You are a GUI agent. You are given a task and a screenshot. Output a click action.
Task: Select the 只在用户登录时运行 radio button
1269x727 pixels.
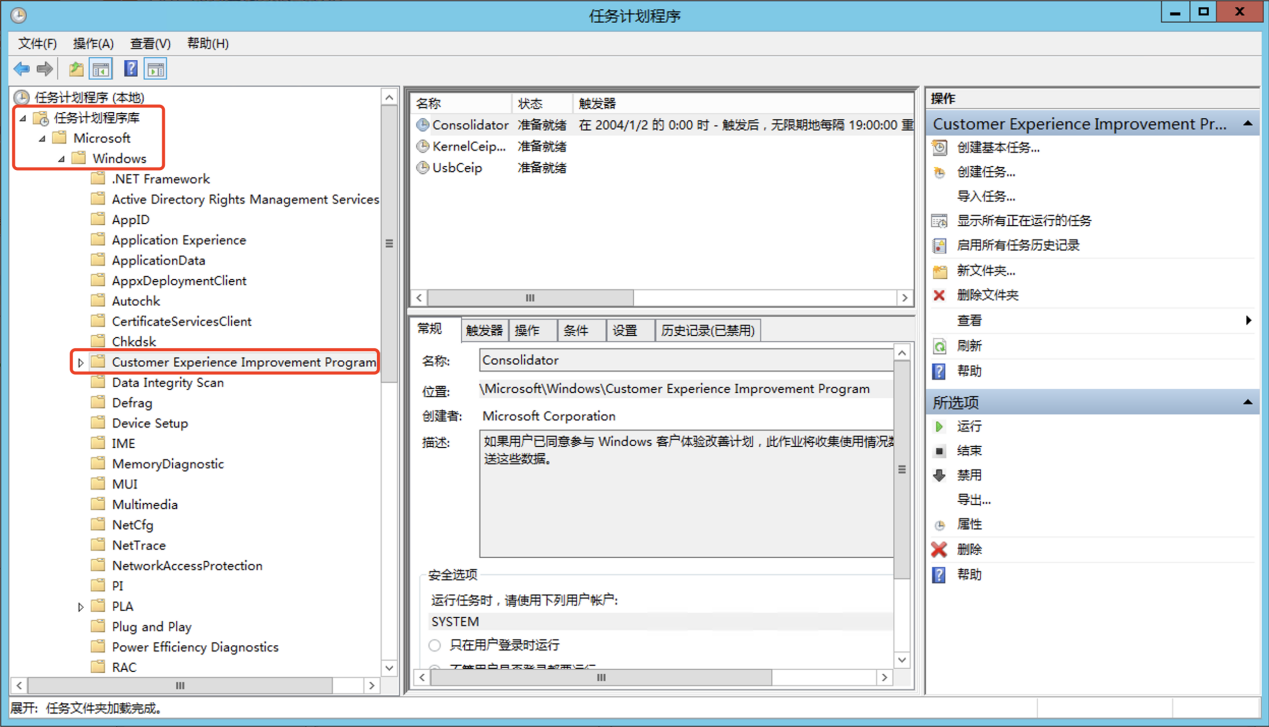pyautogui.click(x=435, y=645)
